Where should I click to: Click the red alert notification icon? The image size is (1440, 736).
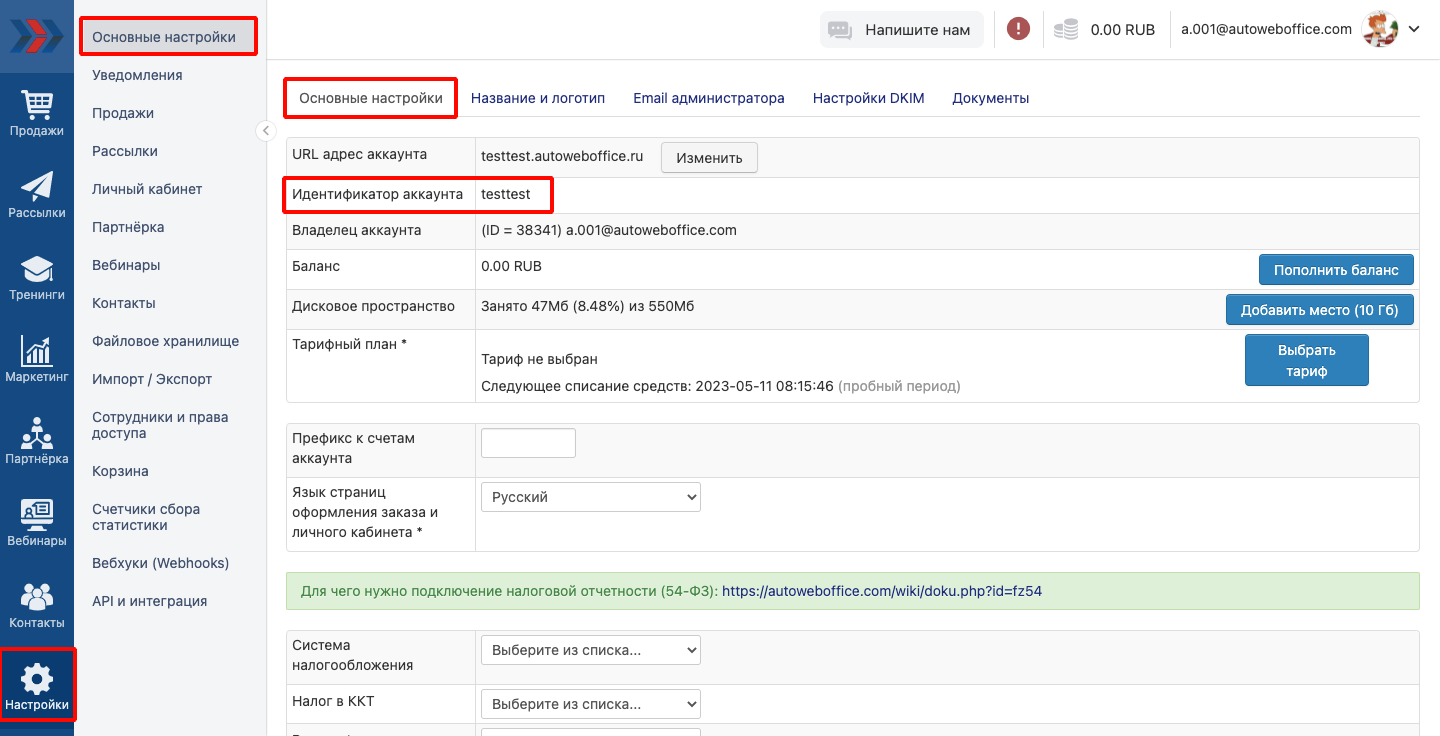point(1018,29)
